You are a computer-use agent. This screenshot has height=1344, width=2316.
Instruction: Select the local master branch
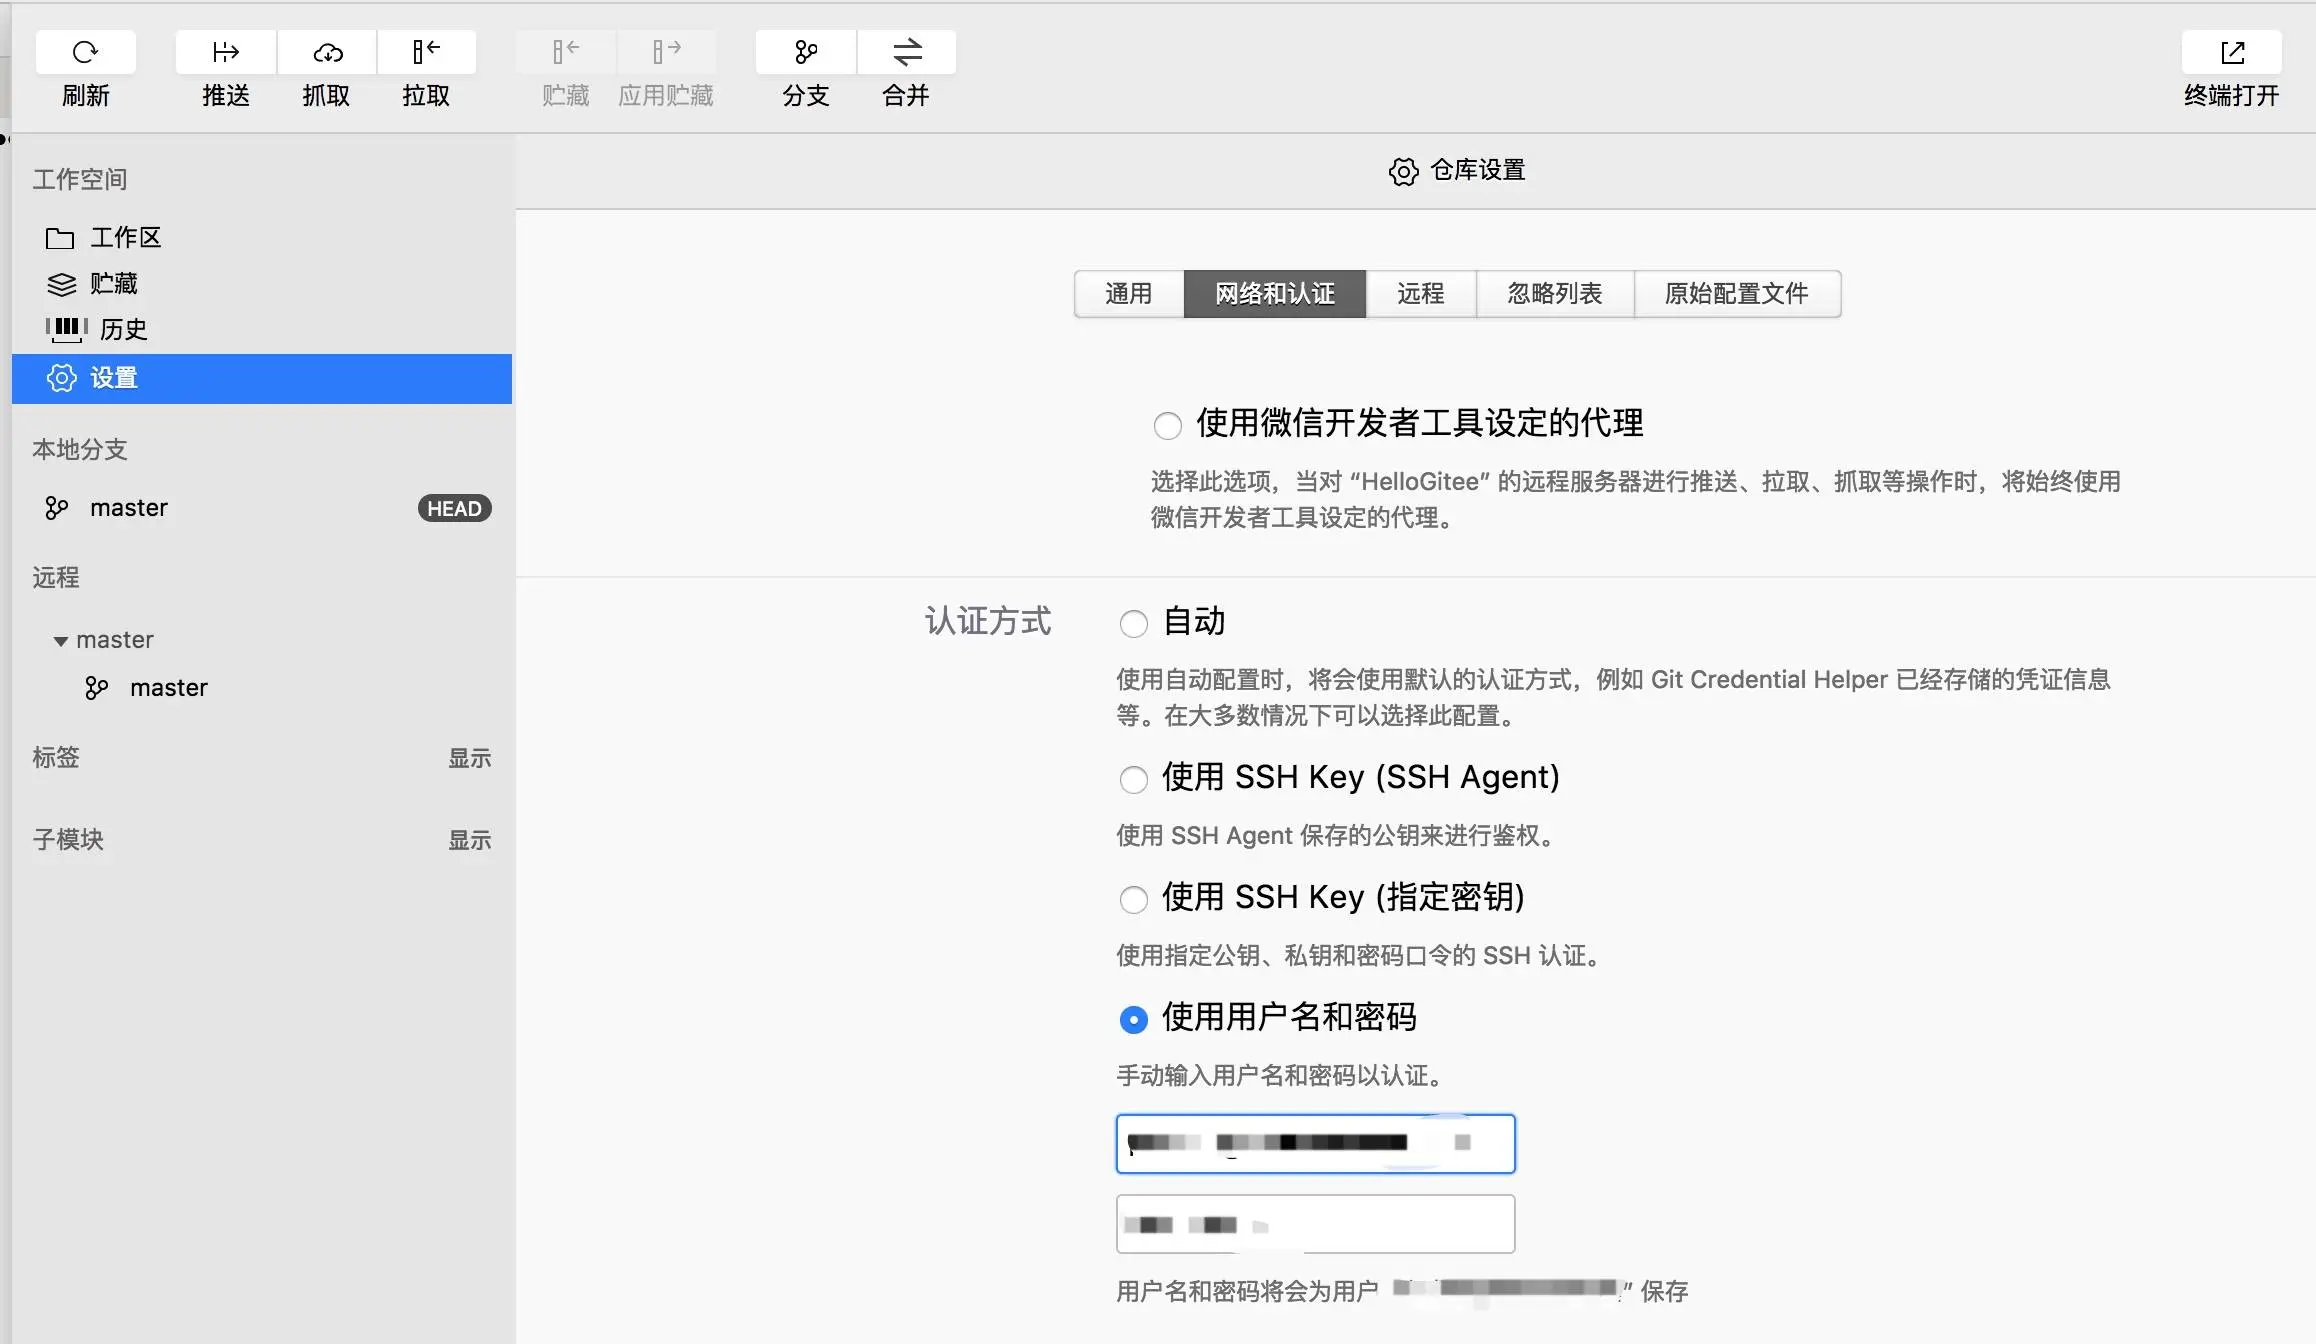[x=129, y=508]
